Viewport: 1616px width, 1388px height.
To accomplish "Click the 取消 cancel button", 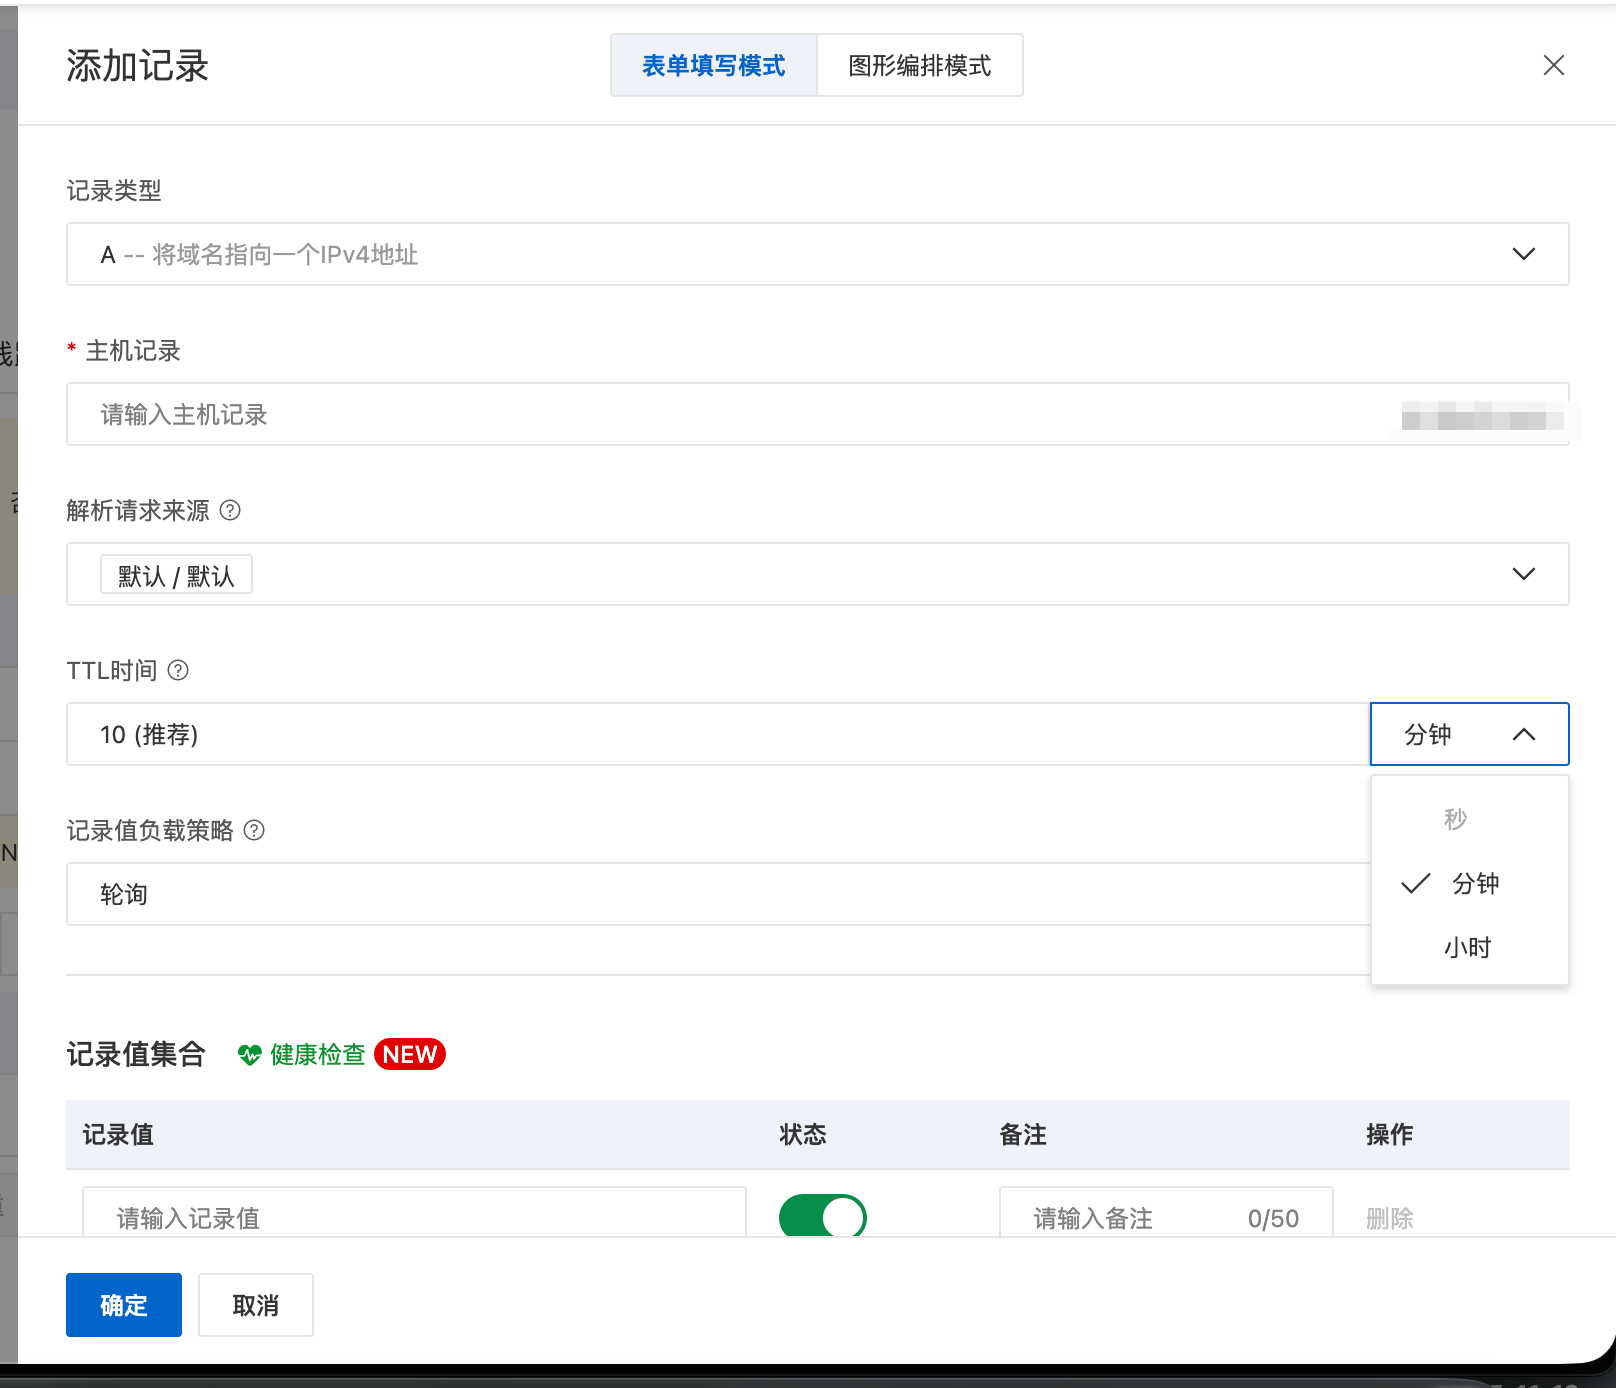I will tap(255, 1305).
